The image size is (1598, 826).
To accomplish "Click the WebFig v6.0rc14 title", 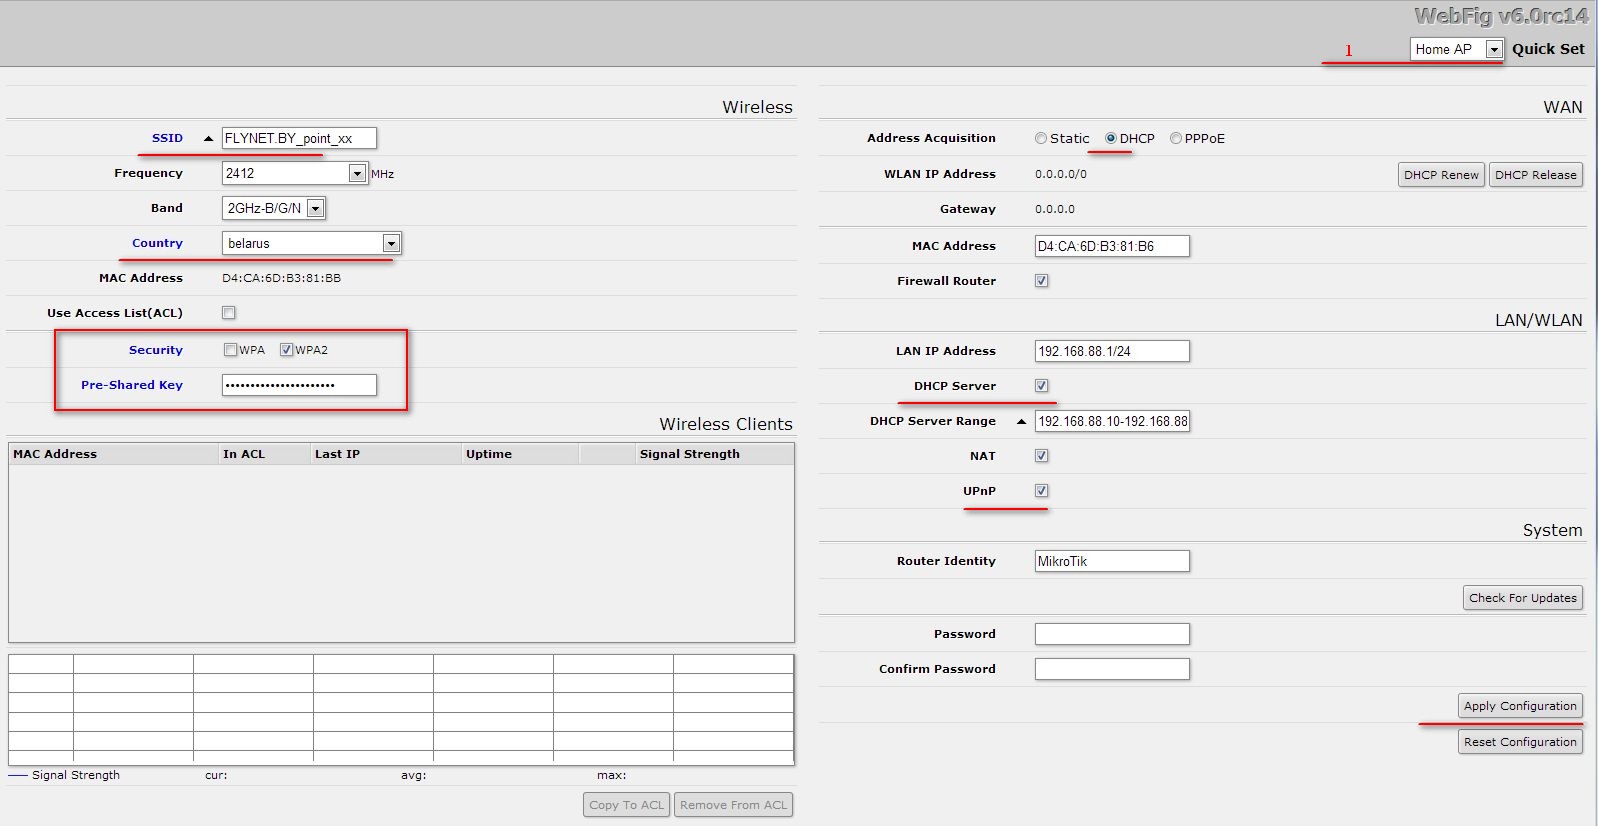I will click(x=1501, y=16).
